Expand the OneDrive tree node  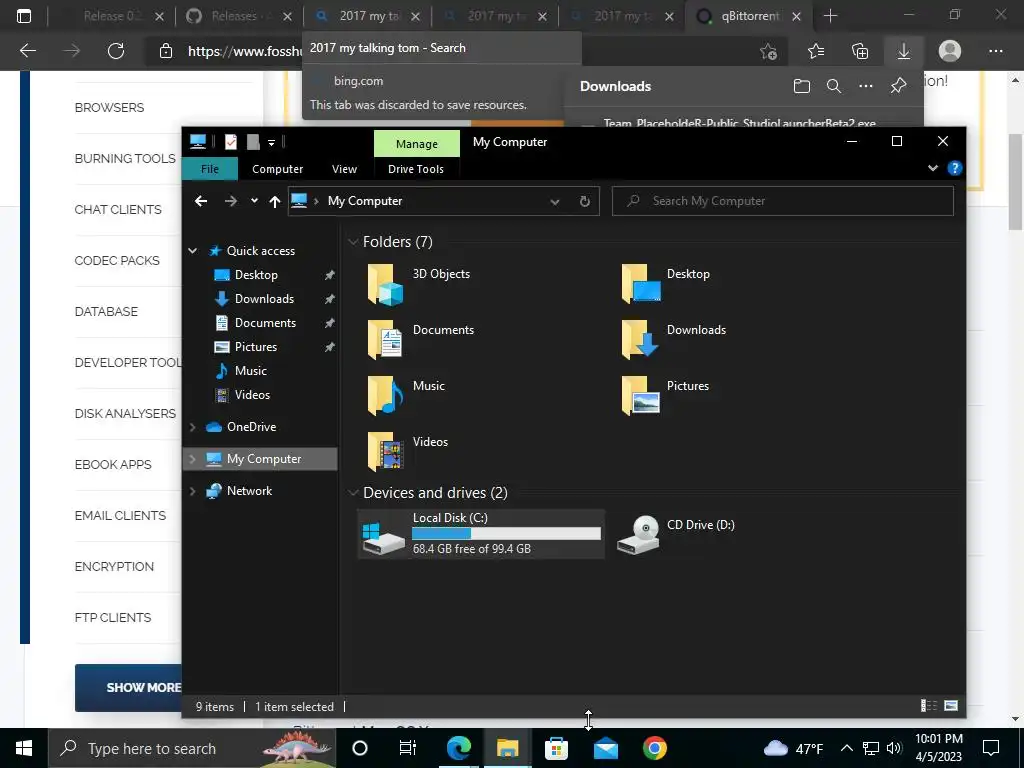click(x=193, y=427)
